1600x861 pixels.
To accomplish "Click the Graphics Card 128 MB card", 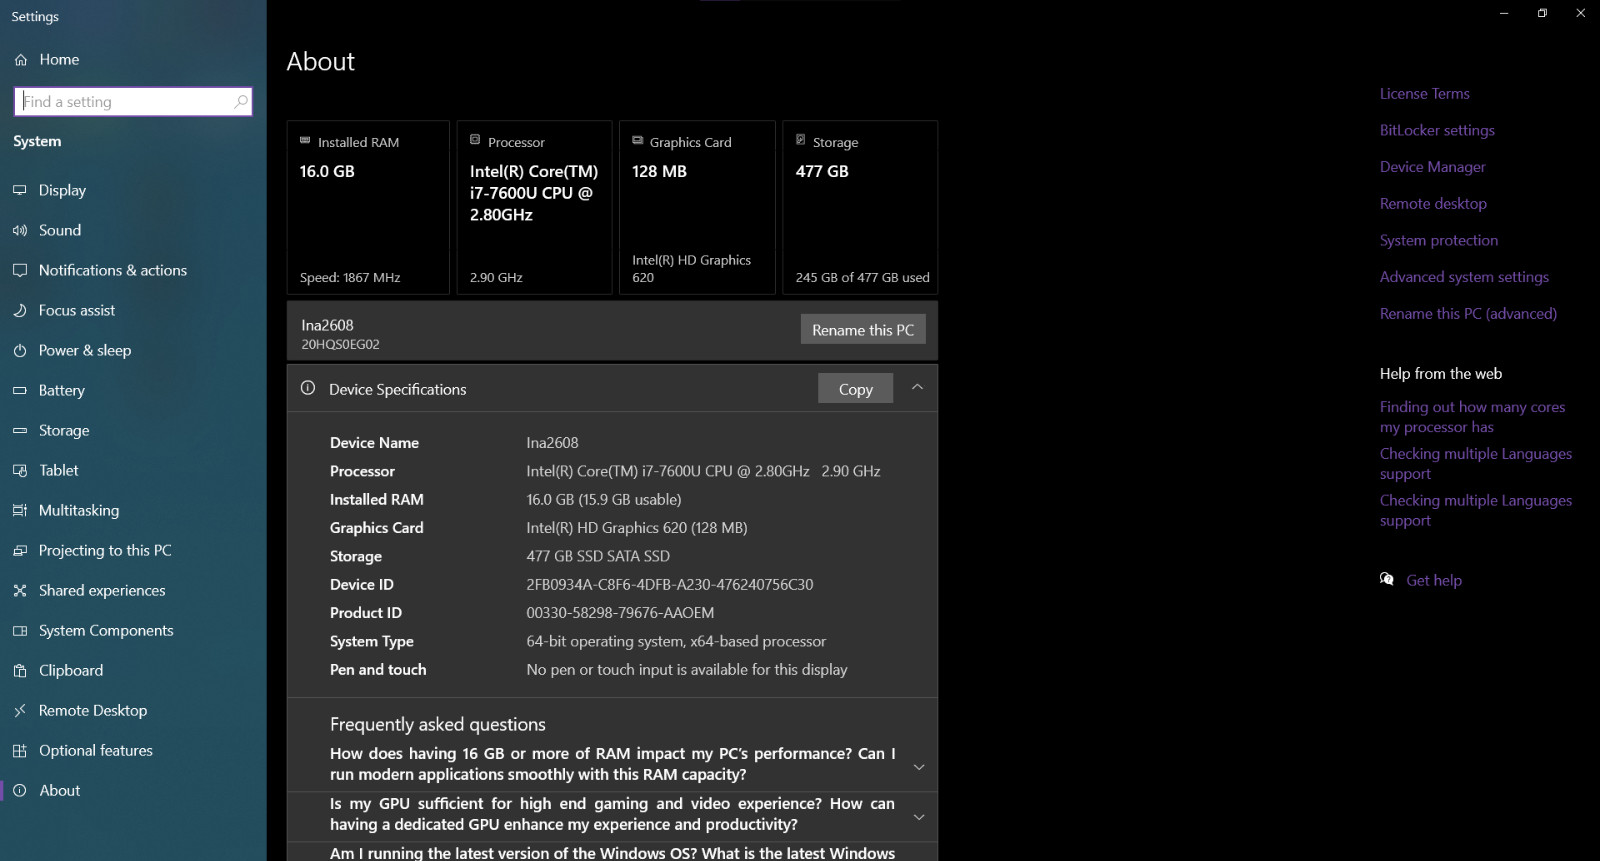I will coord(697,208).
